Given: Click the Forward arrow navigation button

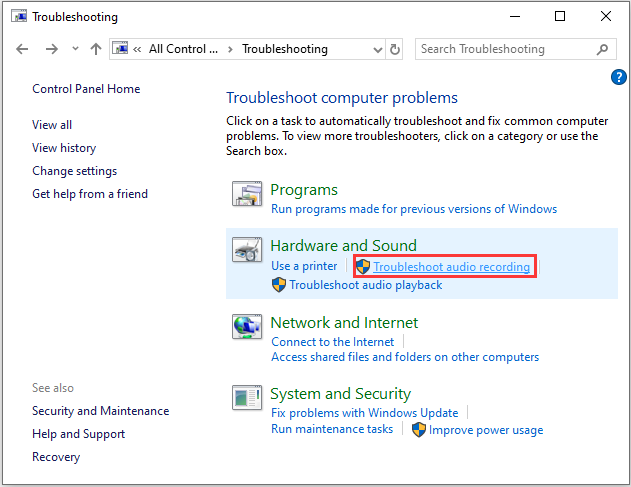Looking at the screenshot, I should coord(52,49).
